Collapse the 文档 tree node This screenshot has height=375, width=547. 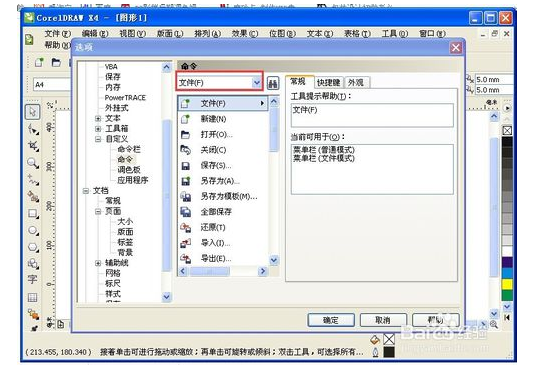tap(85, 191)
